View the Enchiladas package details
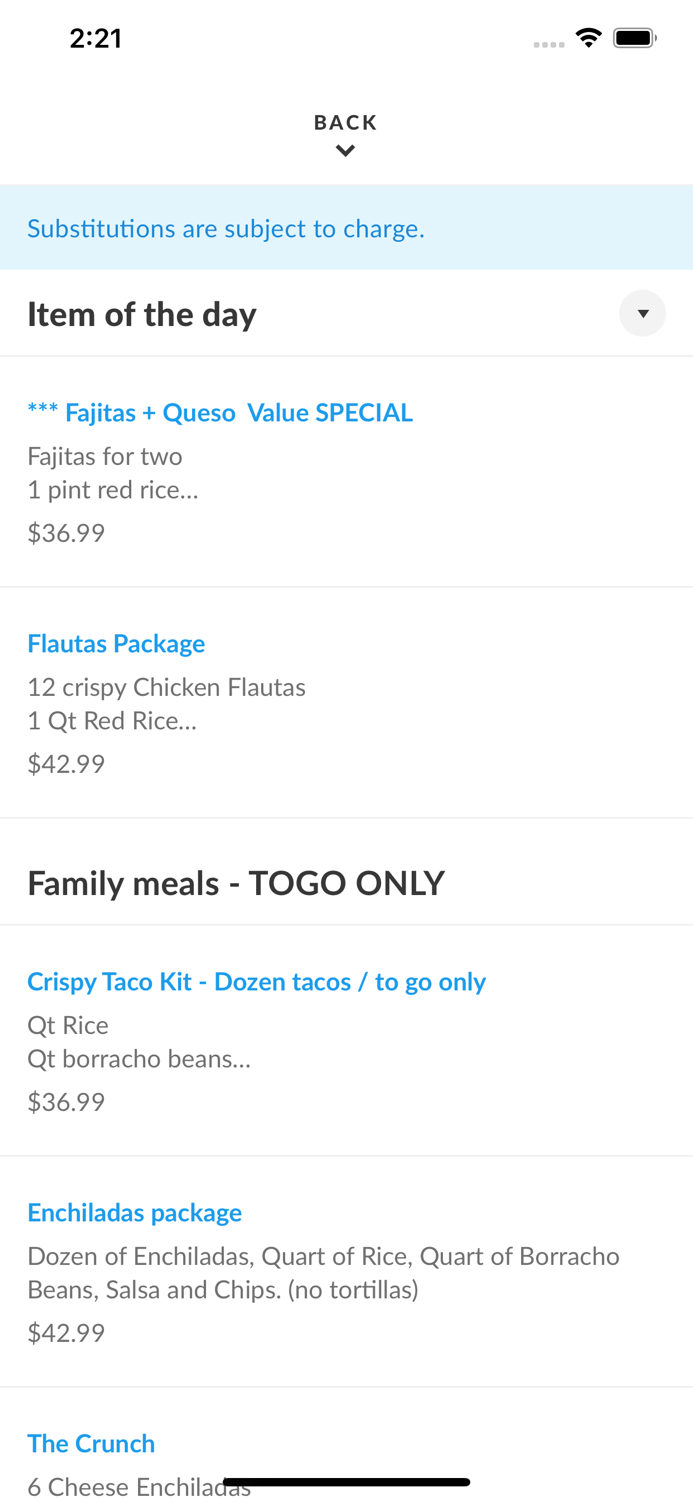Screen dimensions: 693x1500 pos(135,1211)
